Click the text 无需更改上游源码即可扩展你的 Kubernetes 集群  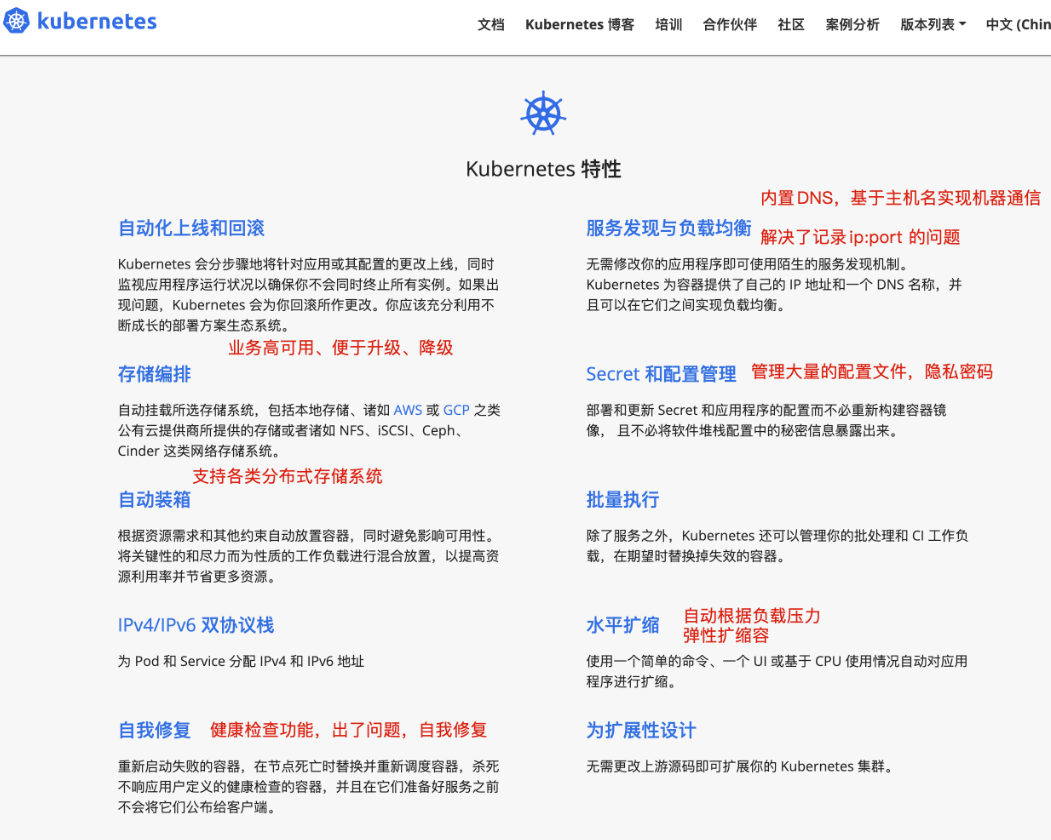[x=740, y=766]
